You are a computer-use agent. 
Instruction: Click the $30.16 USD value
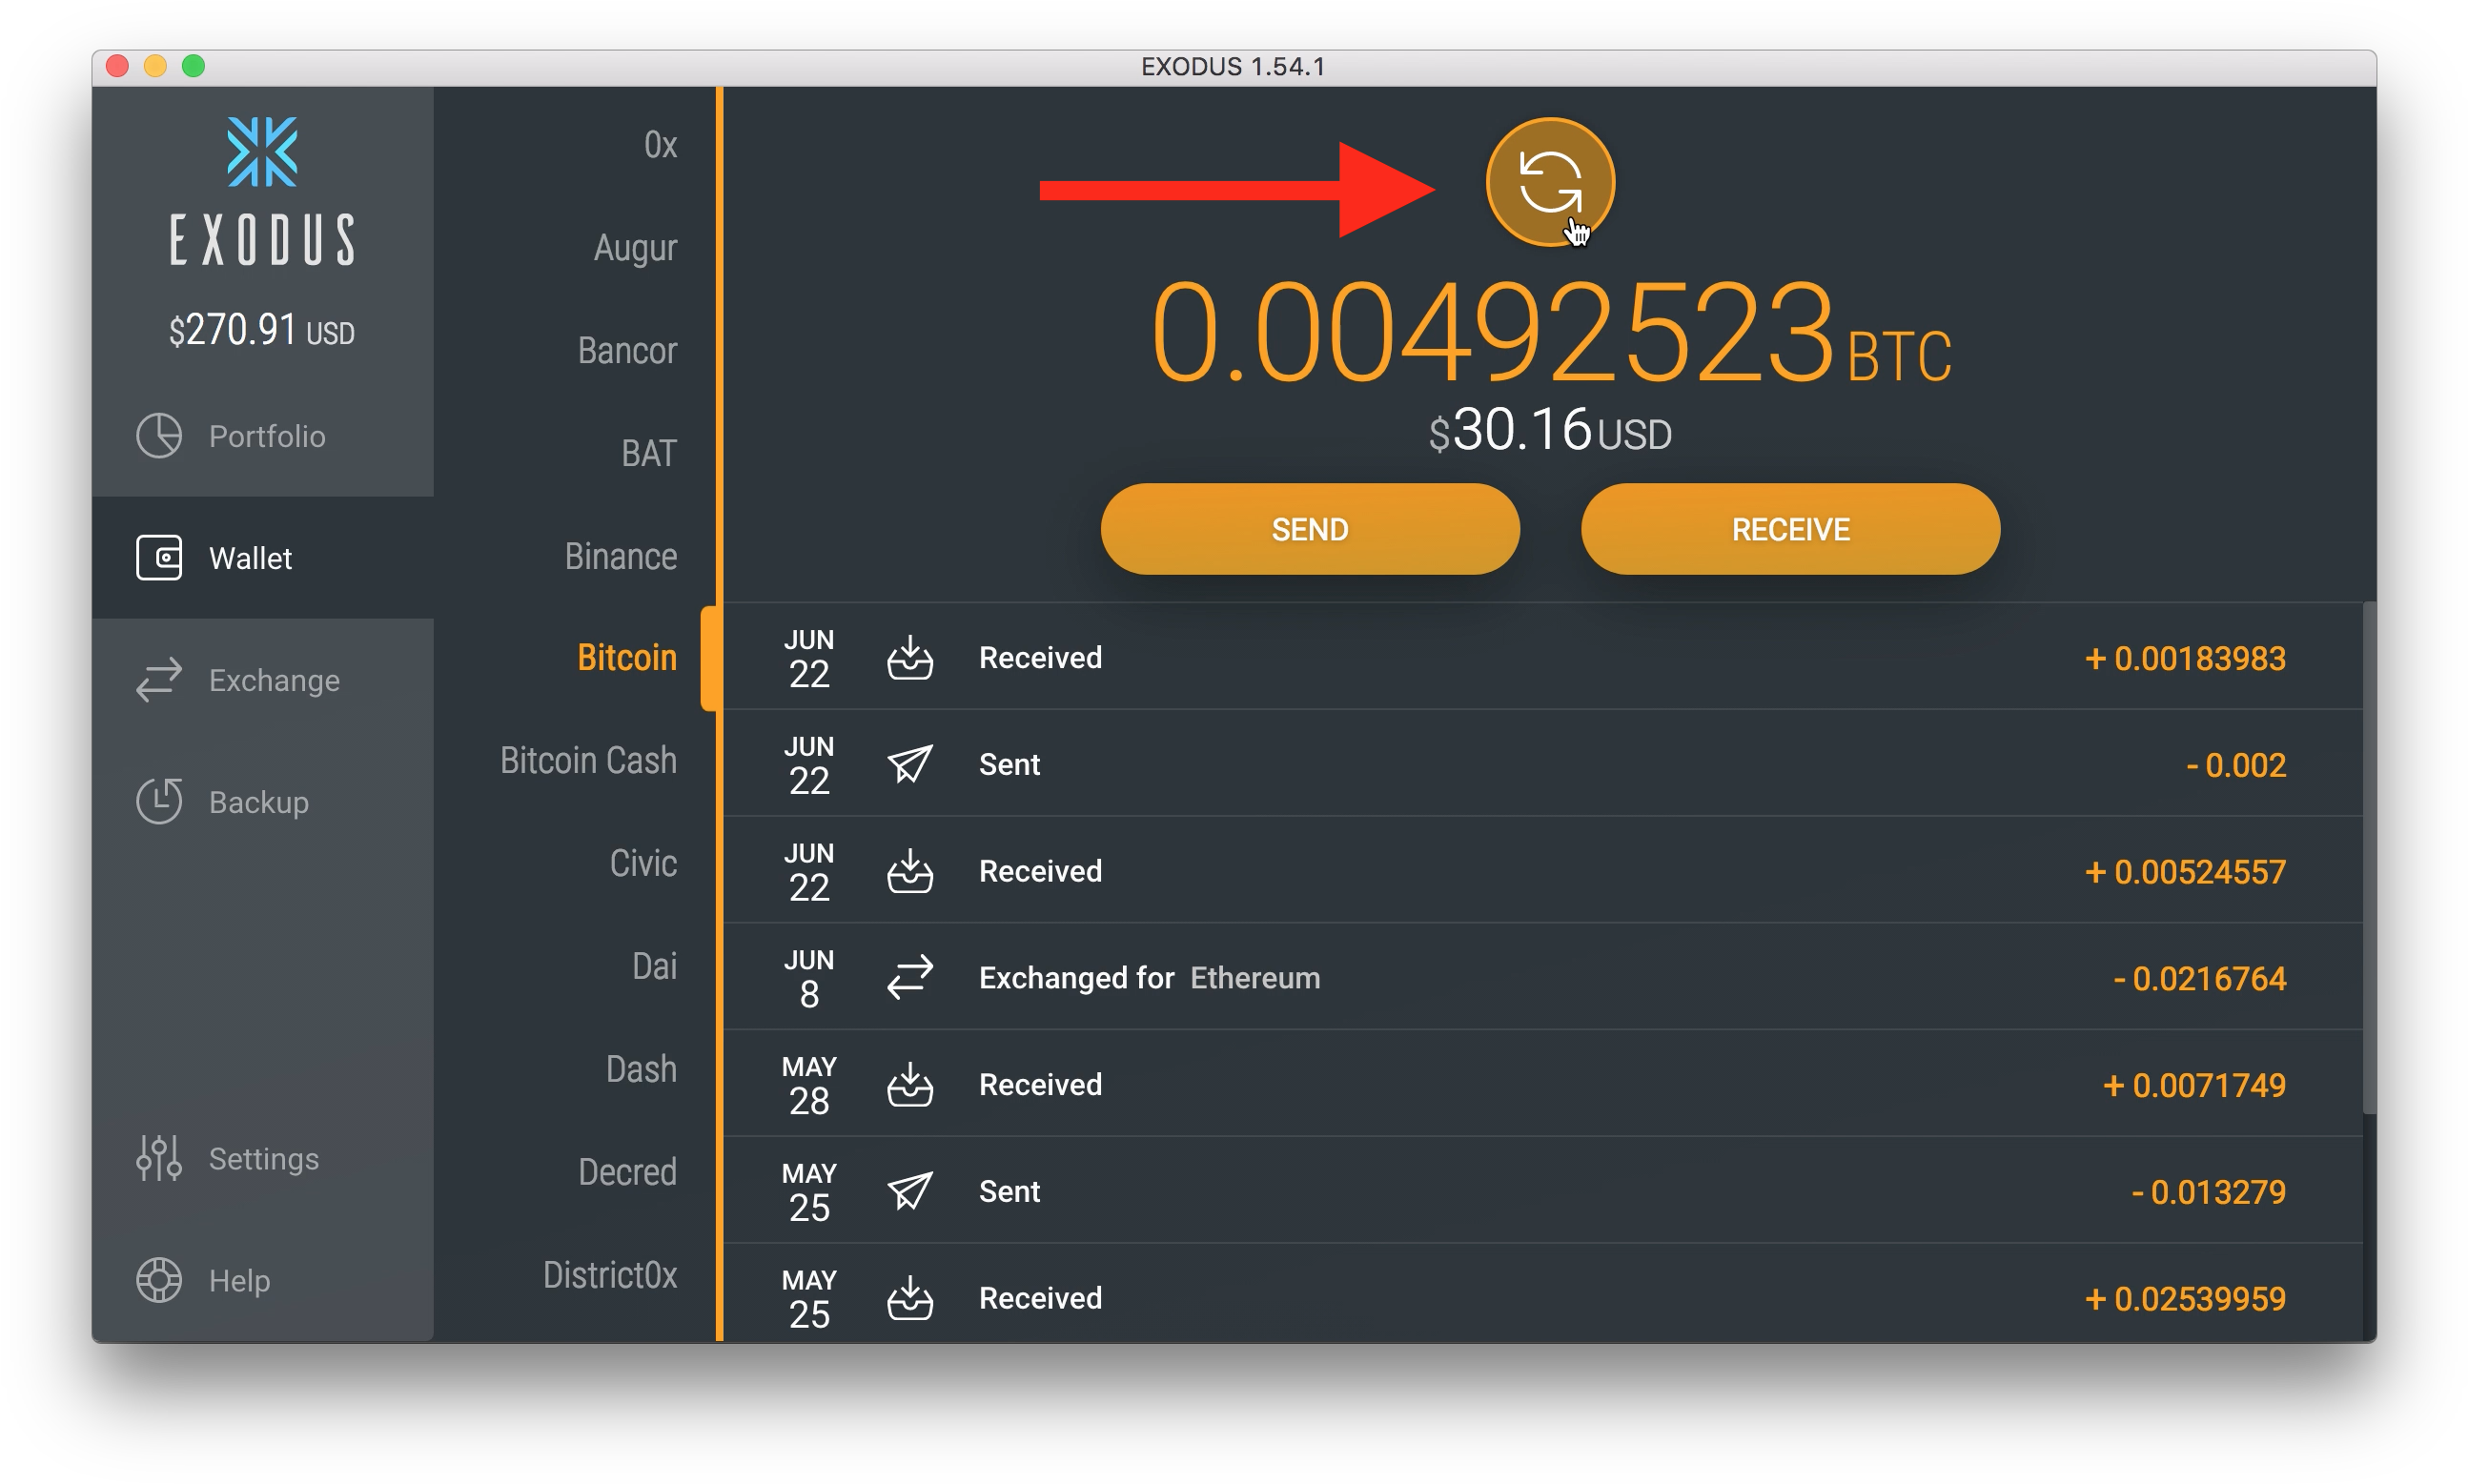(1550, 431)
